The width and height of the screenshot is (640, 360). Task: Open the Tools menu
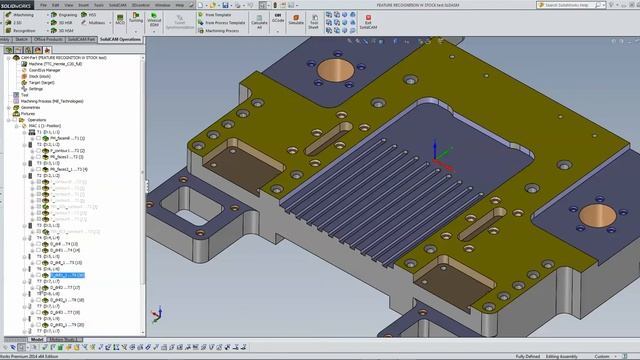(99, 5)
